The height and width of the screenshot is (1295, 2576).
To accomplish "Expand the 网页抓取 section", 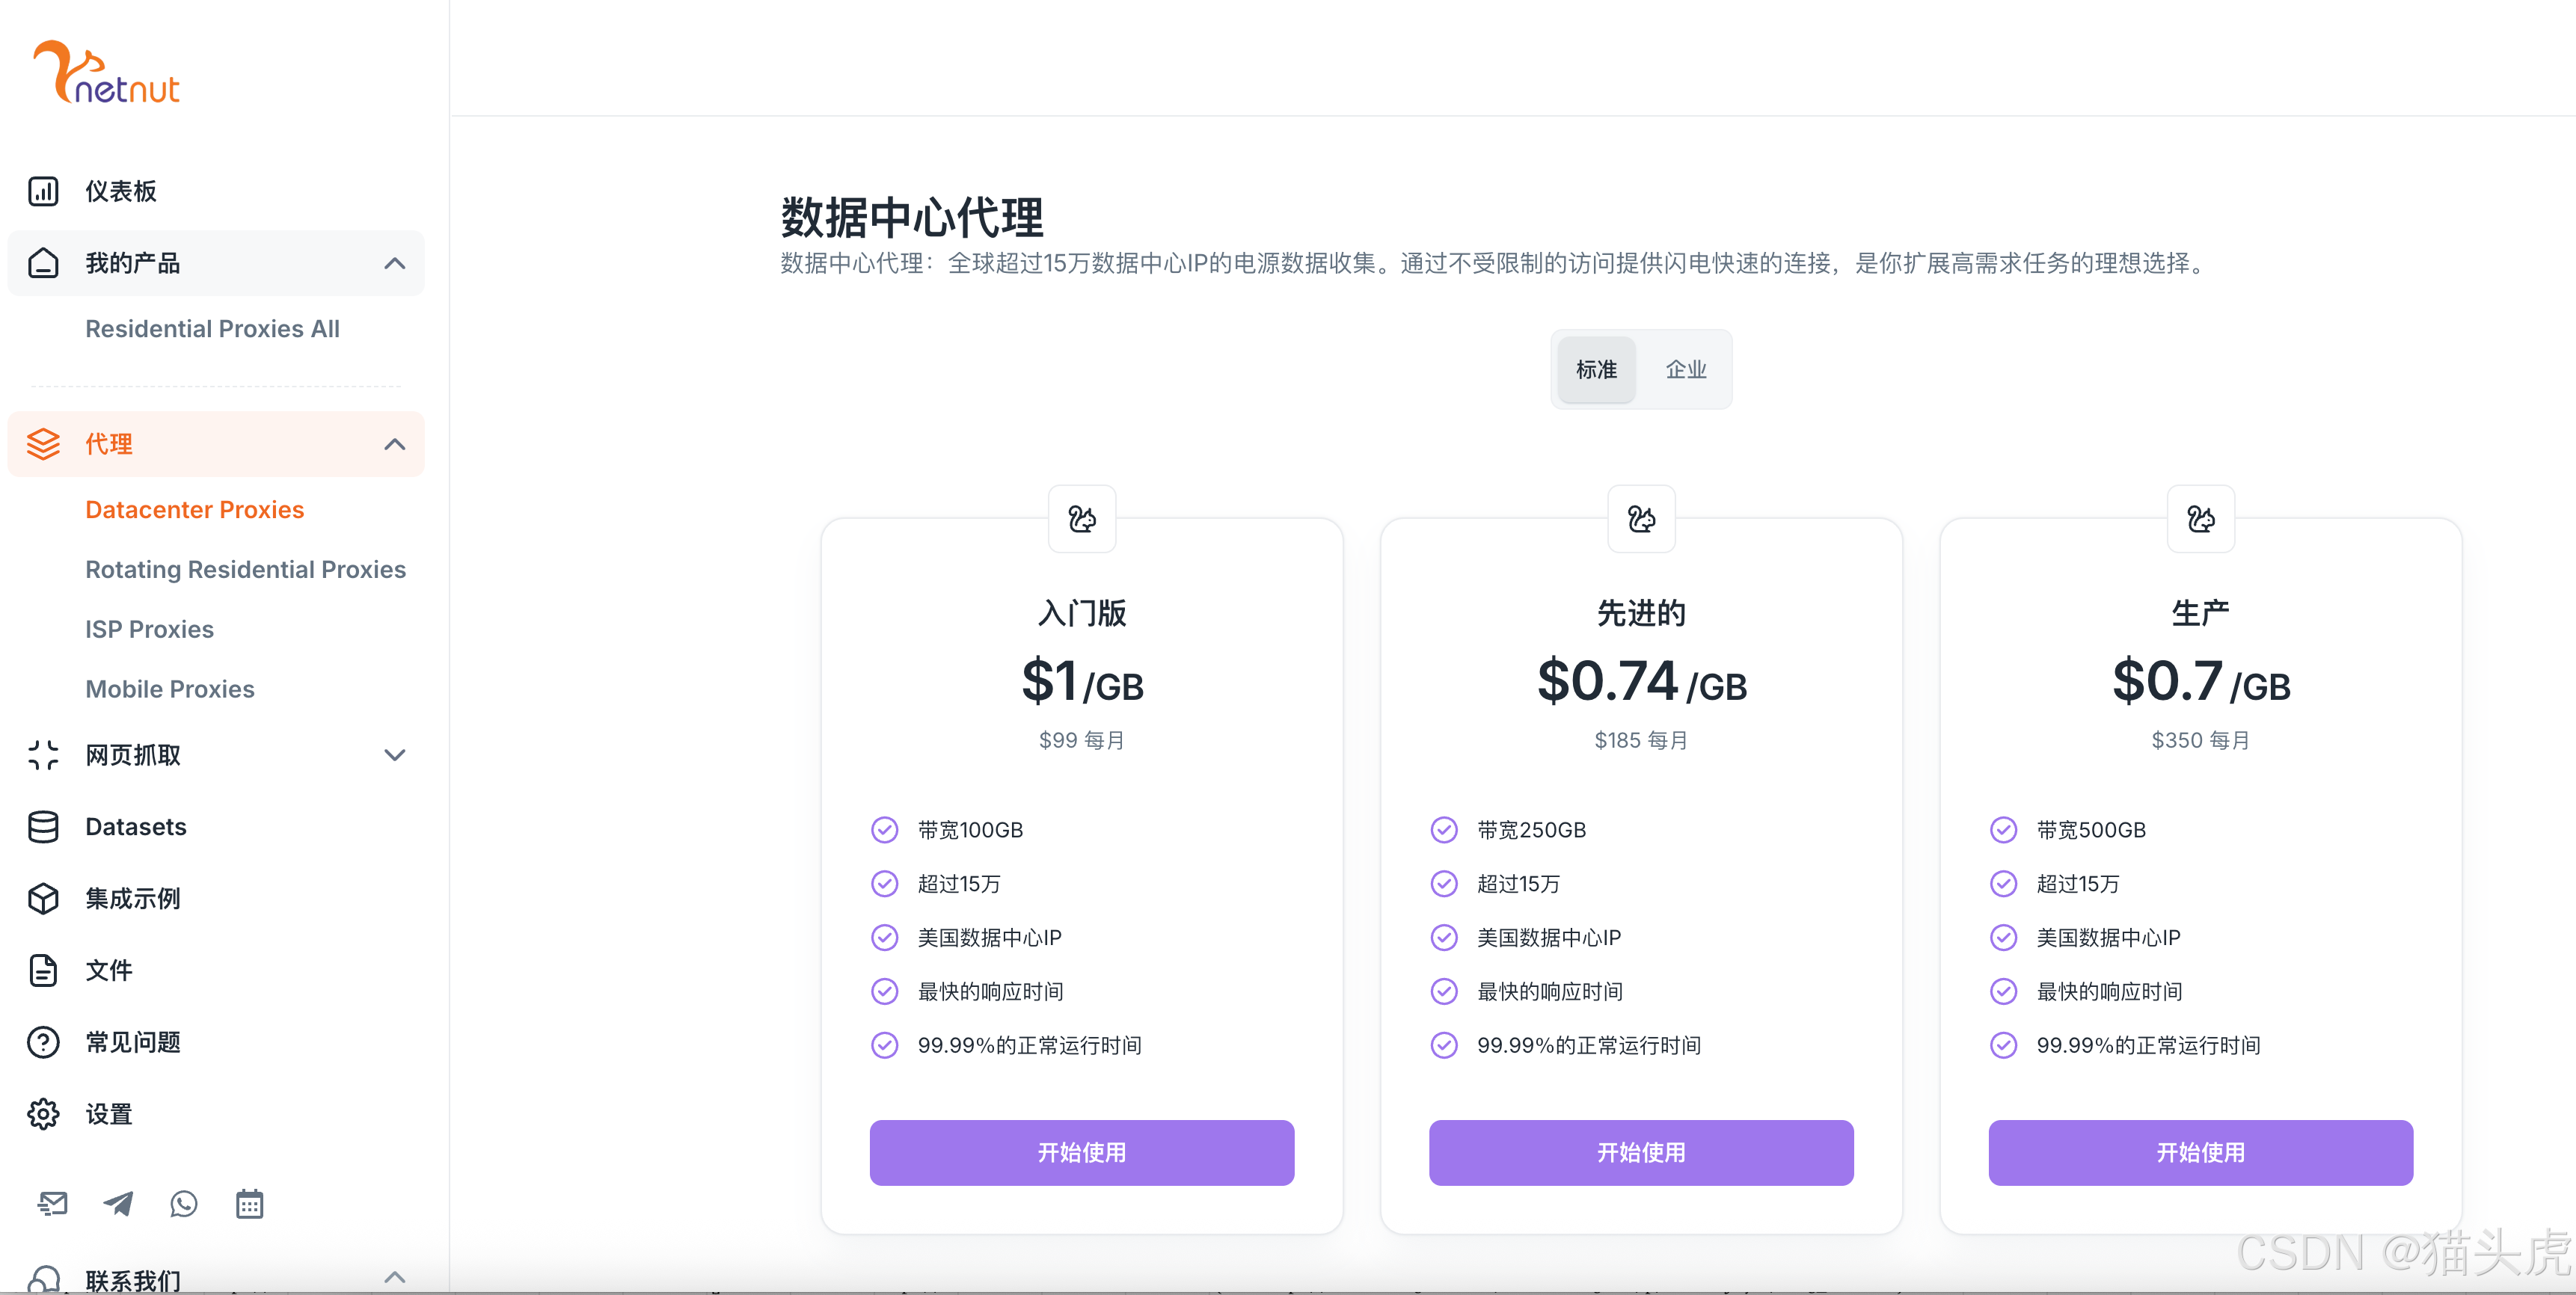I will coord(395,755).
